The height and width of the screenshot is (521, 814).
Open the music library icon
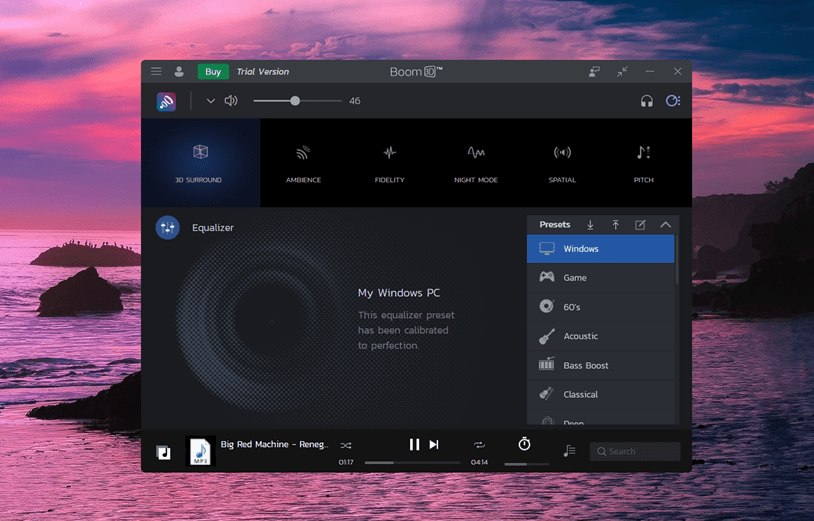point(164,452)
